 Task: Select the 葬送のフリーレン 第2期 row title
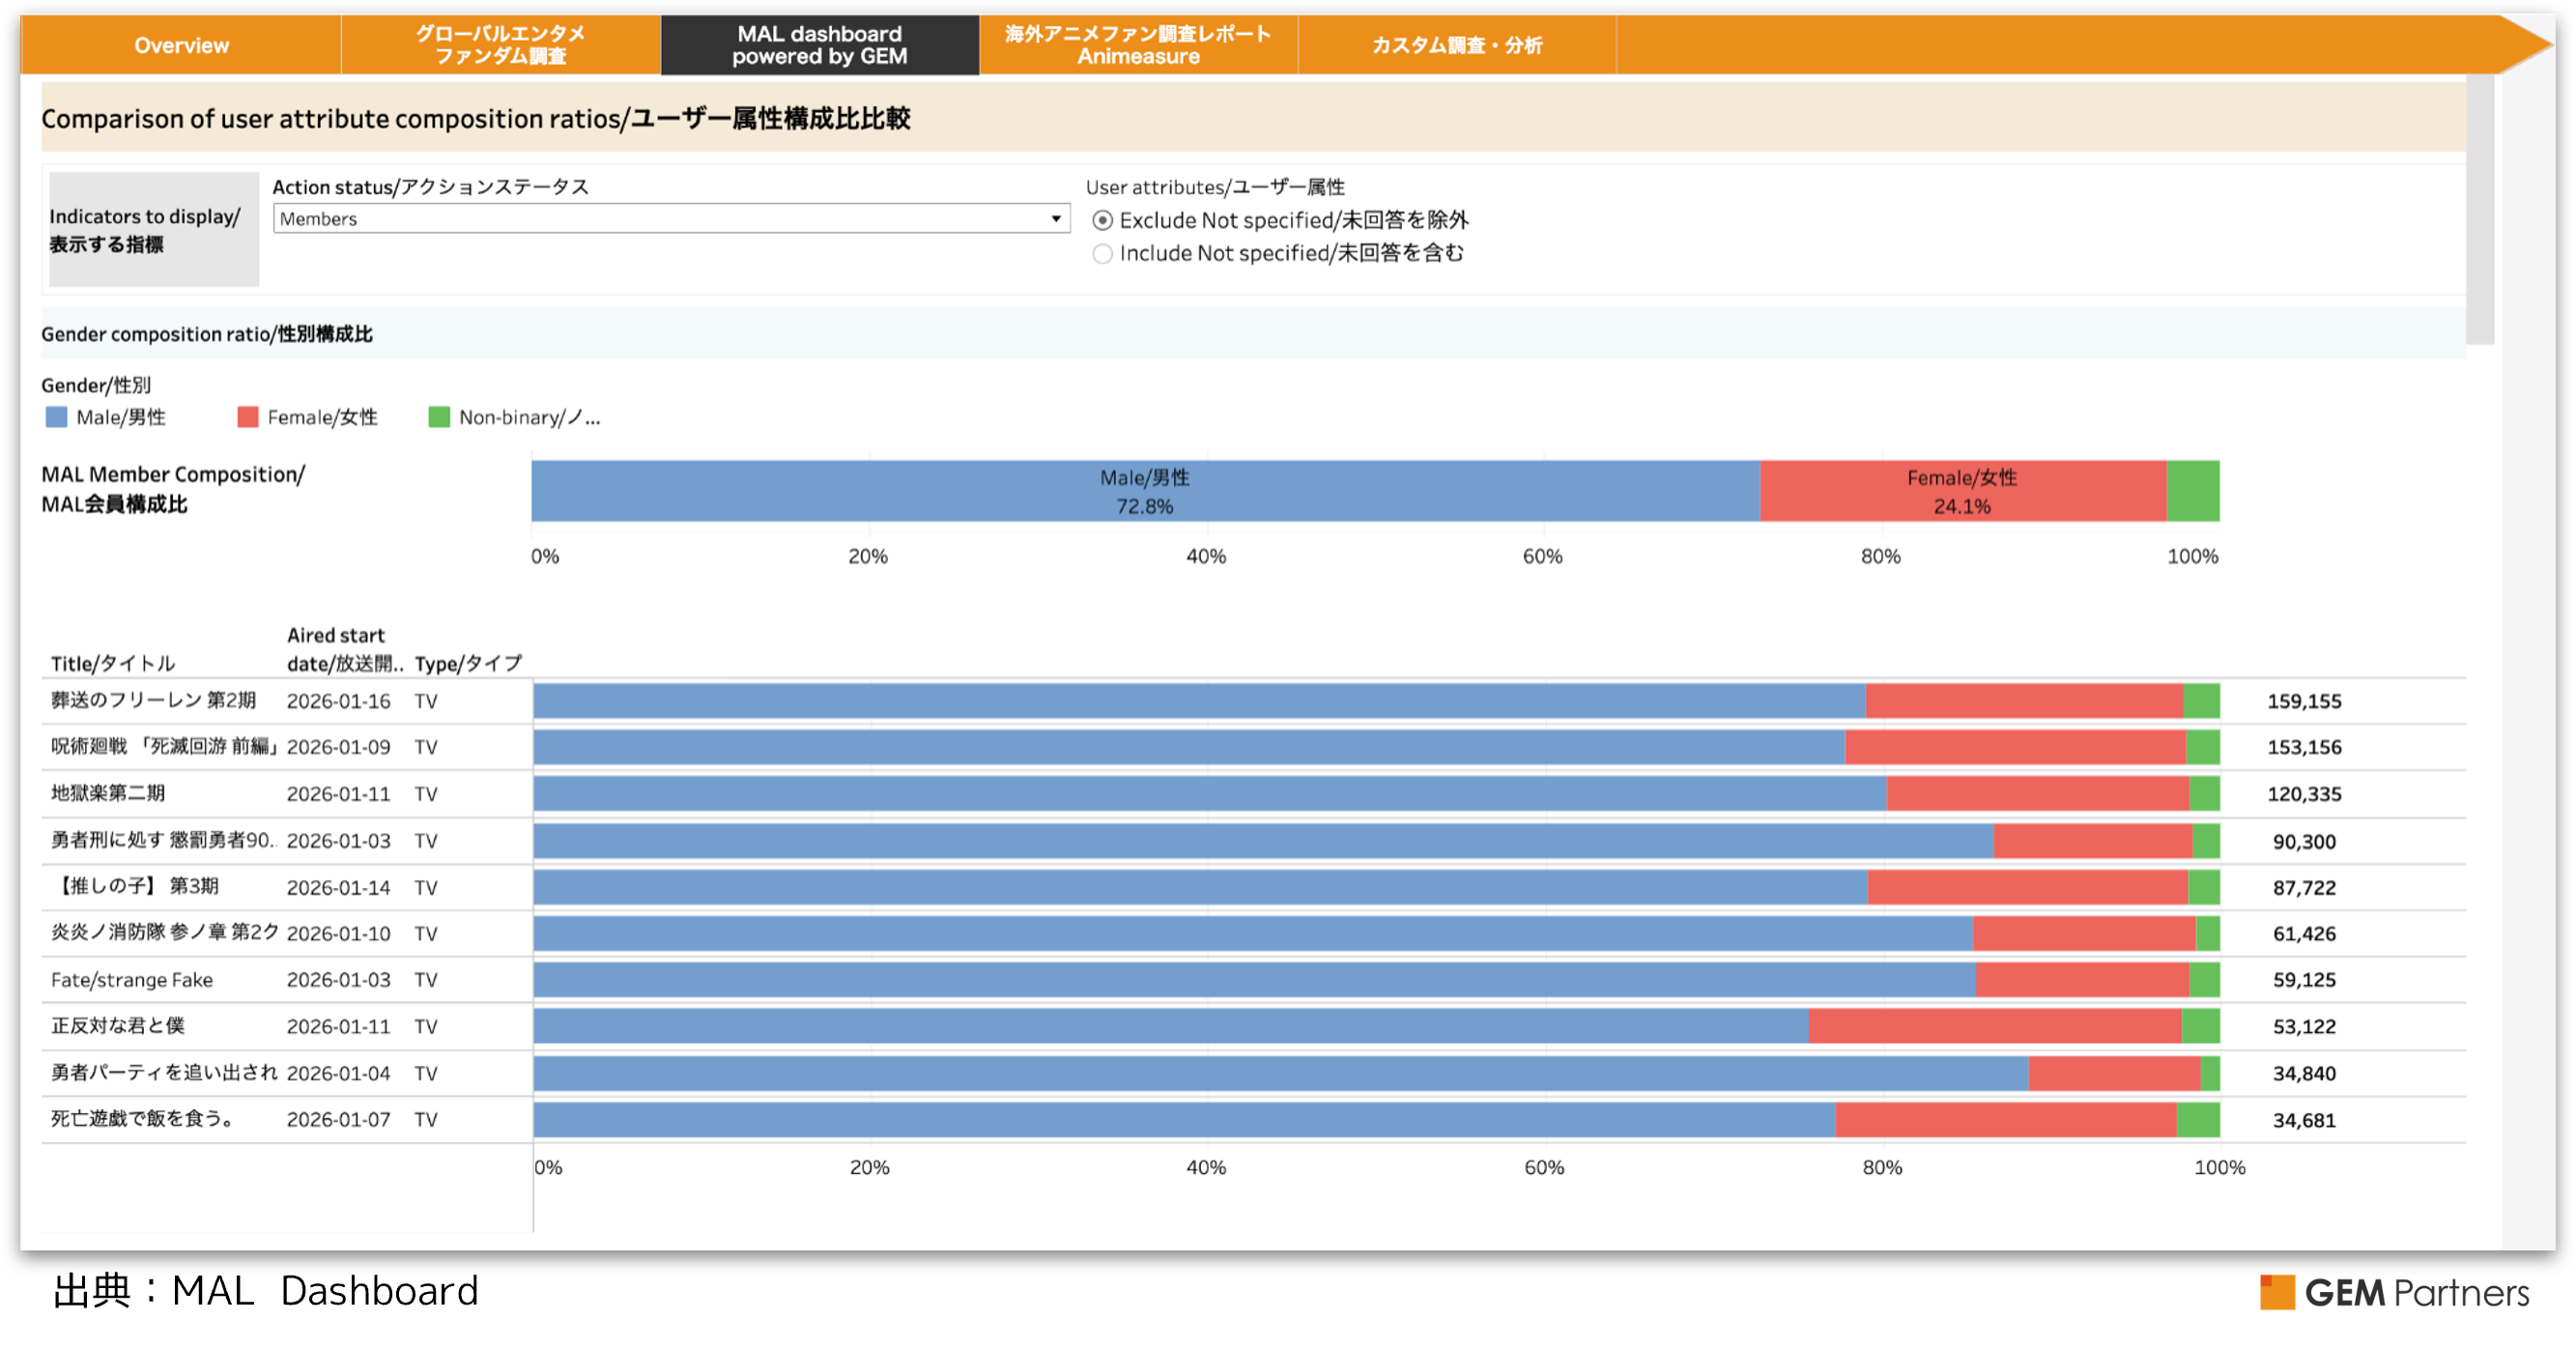[x=153, y=700]
